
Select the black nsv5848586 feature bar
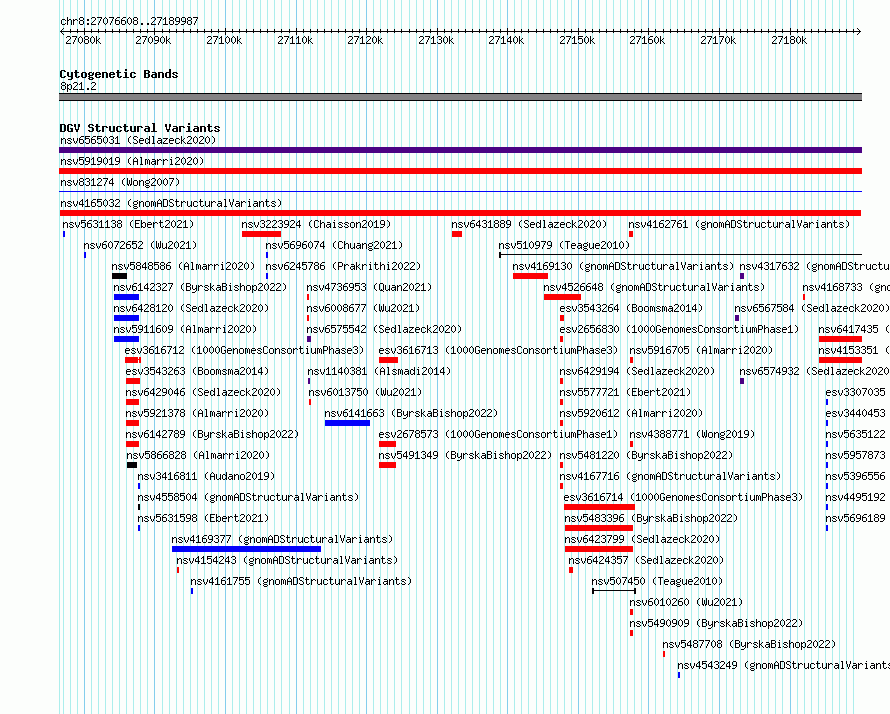pos(119,276)
